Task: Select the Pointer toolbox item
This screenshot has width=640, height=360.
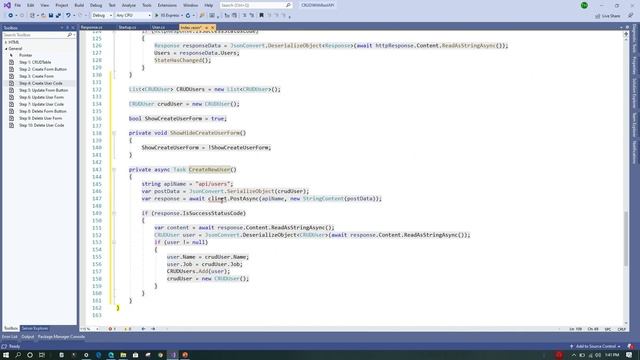Action: point(39,55)
